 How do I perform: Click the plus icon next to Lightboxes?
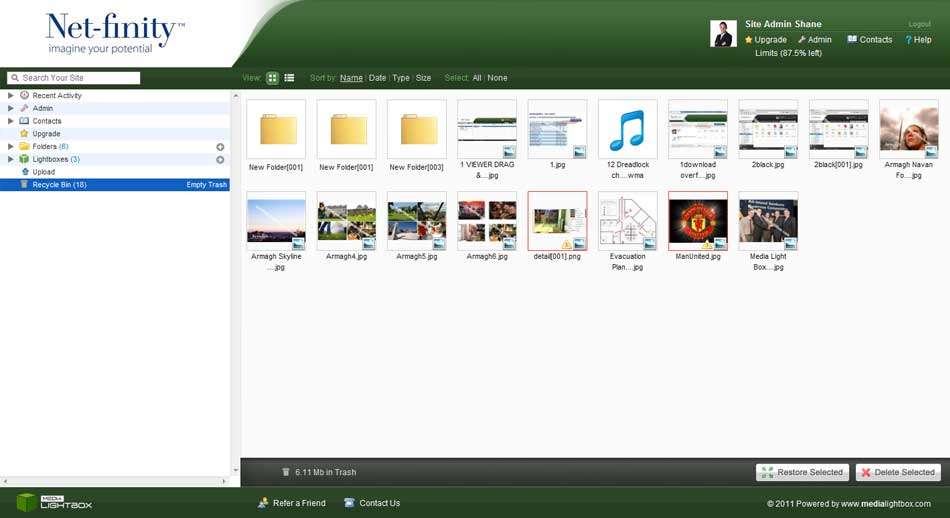pyautogui.click(x=220, y=159)
